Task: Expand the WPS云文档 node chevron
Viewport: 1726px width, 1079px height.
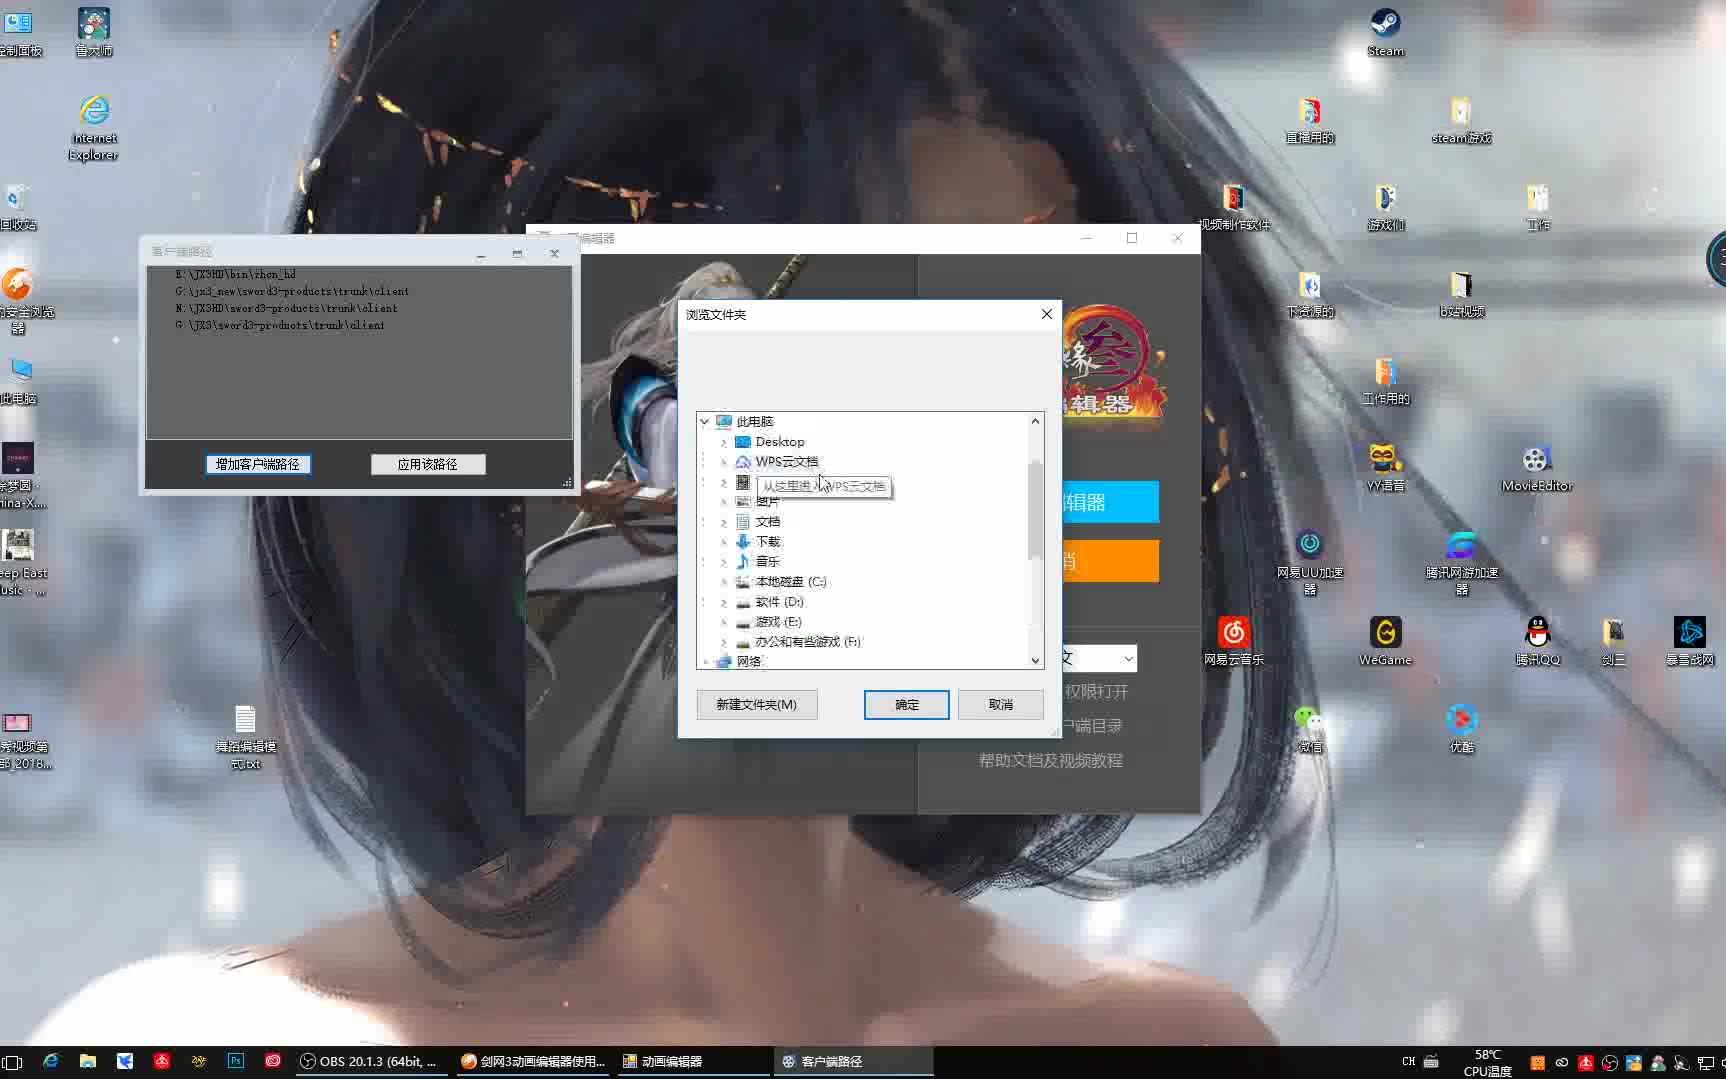Action: pos(724,462)
